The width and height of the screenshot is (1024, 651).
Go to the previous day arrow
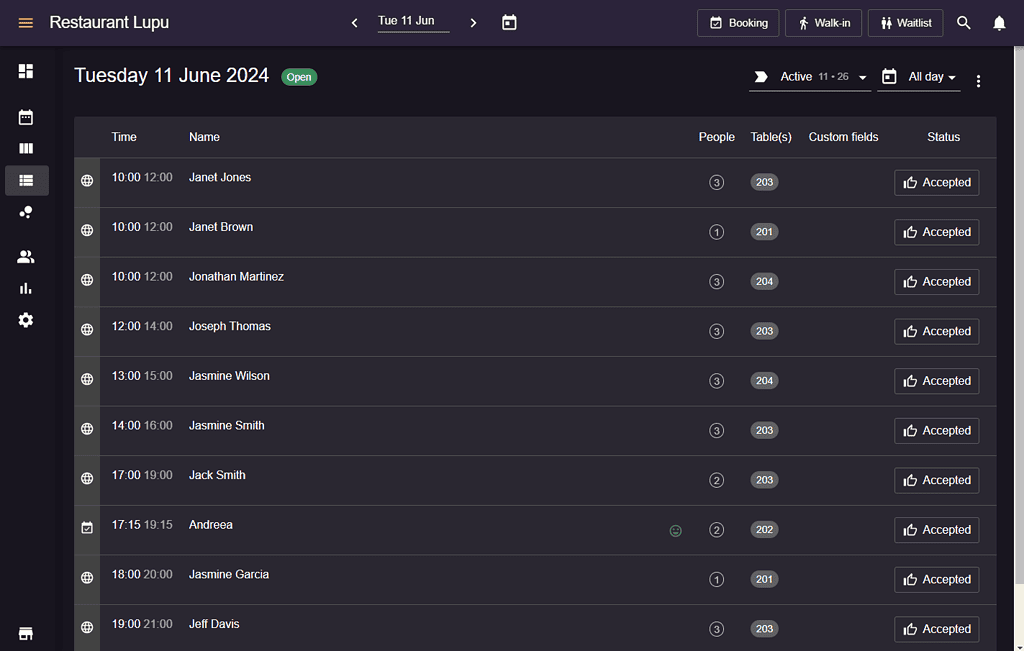tap(355, 23)
